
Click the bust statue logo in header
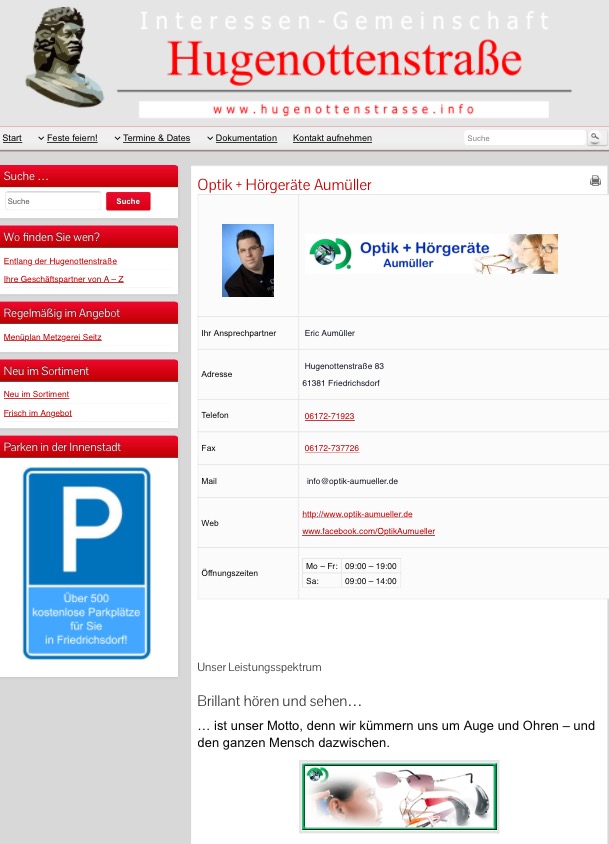[65, 57]
